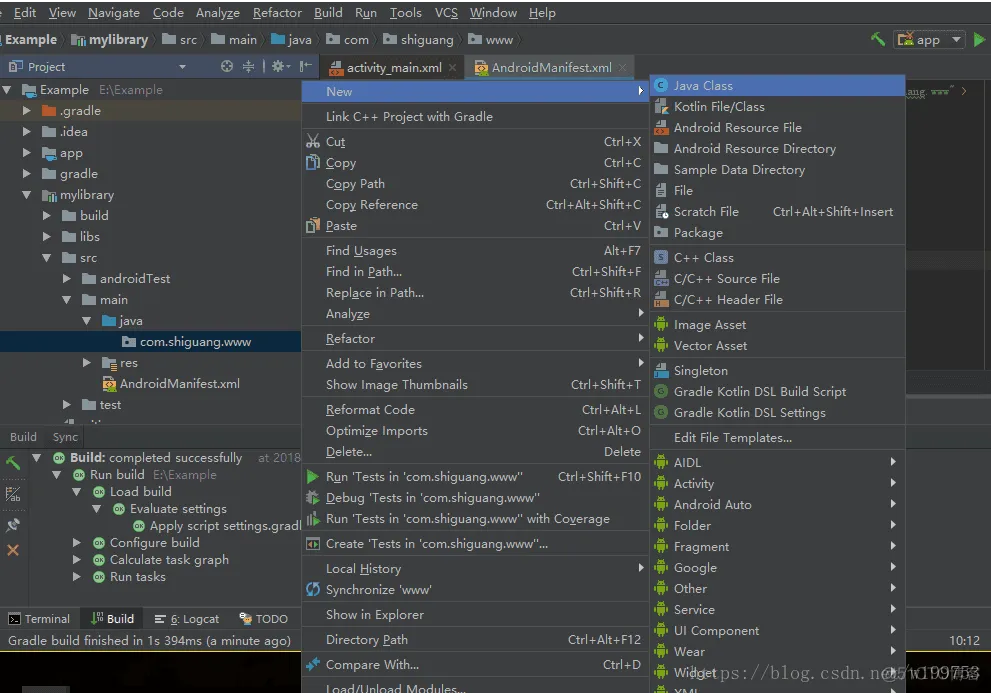Image resolution: width=991 pixels, height=693 pixels.
Task: Click the green Run app arrow
Action: 979,39
